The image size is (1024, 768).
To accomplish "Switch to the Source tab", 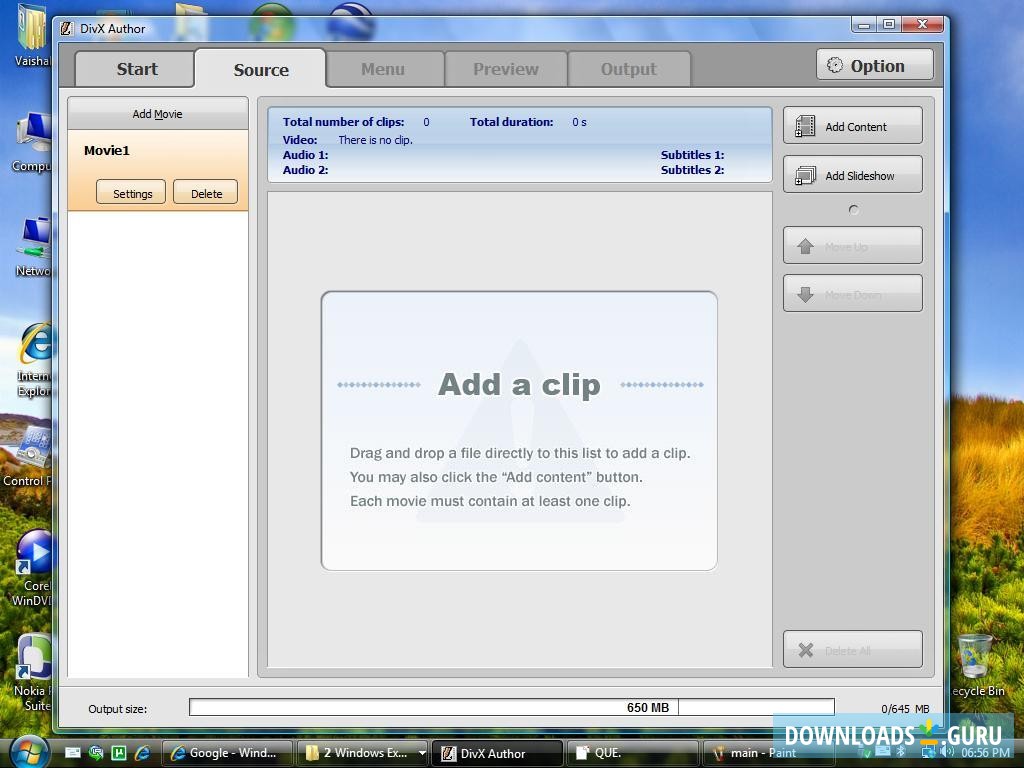I will click(261, 69).
